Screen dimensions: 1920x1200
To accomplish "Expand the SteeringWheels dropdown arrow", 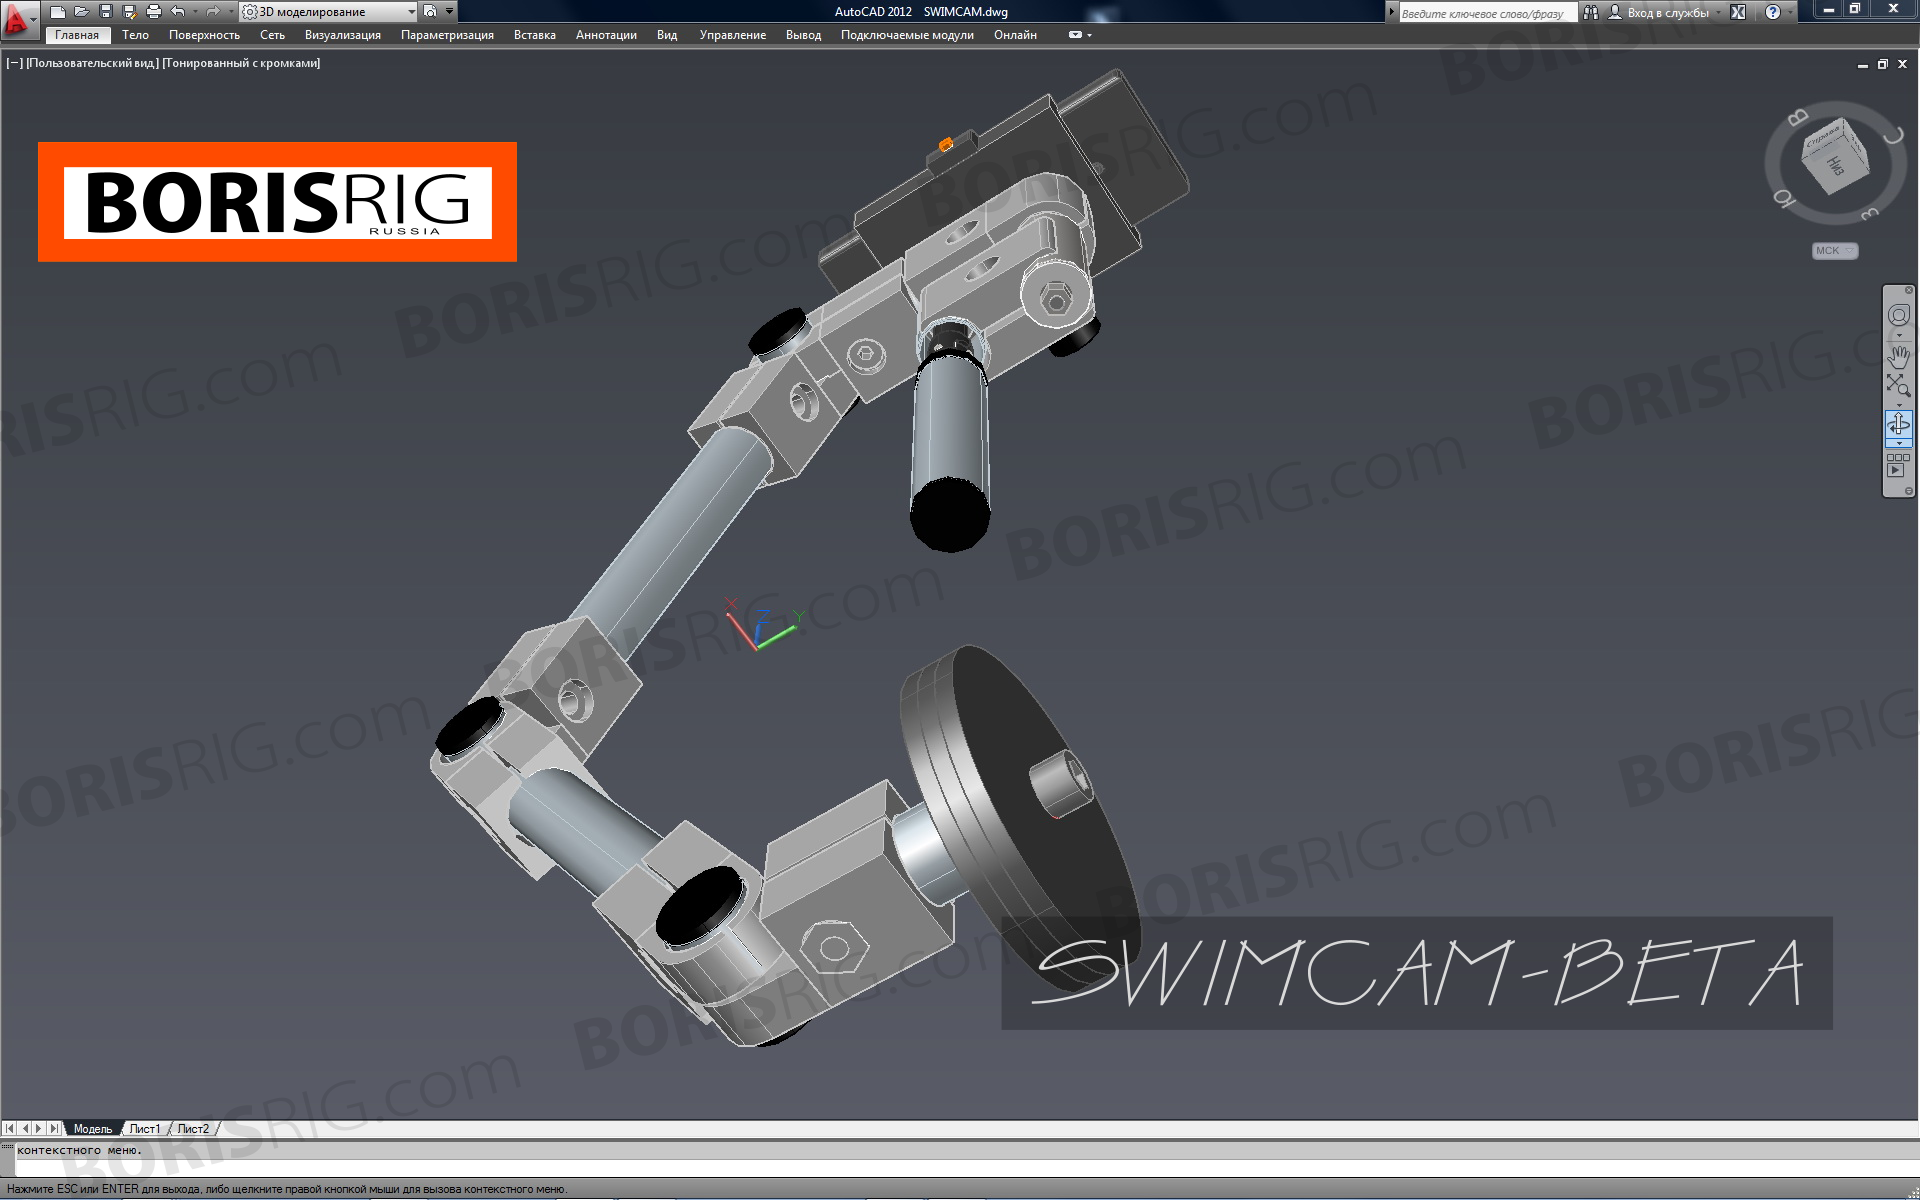I will click(x=1899, y=335).
